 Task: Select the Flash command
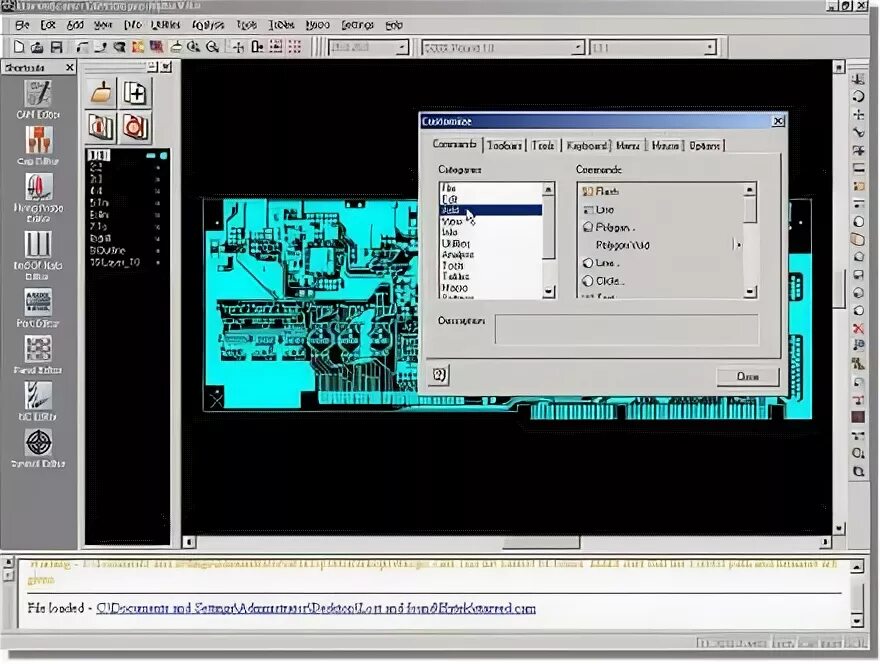[x=661, y=191]
